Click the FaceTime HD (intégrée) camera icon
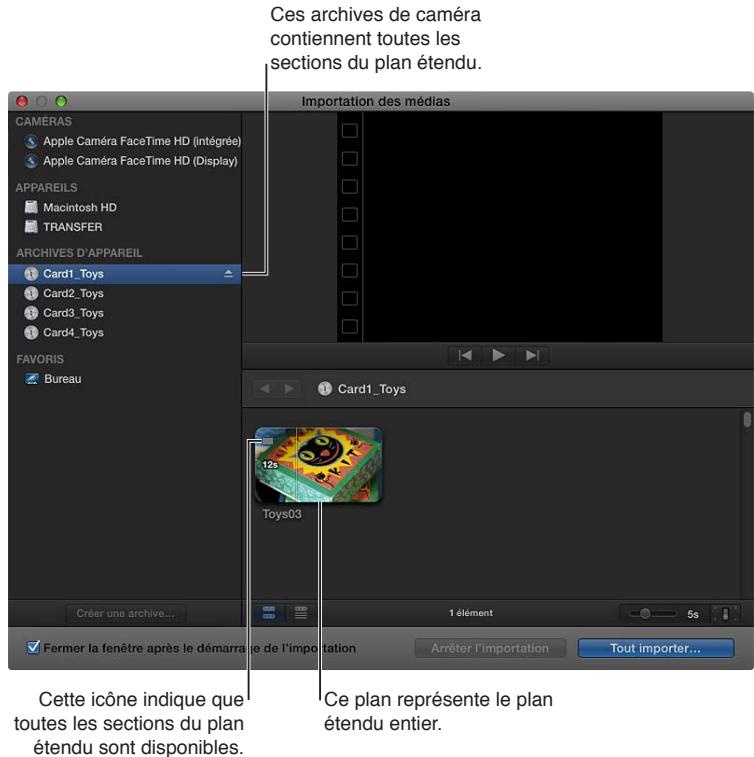This screenshot has width=754, height=757. pos(31,141)
